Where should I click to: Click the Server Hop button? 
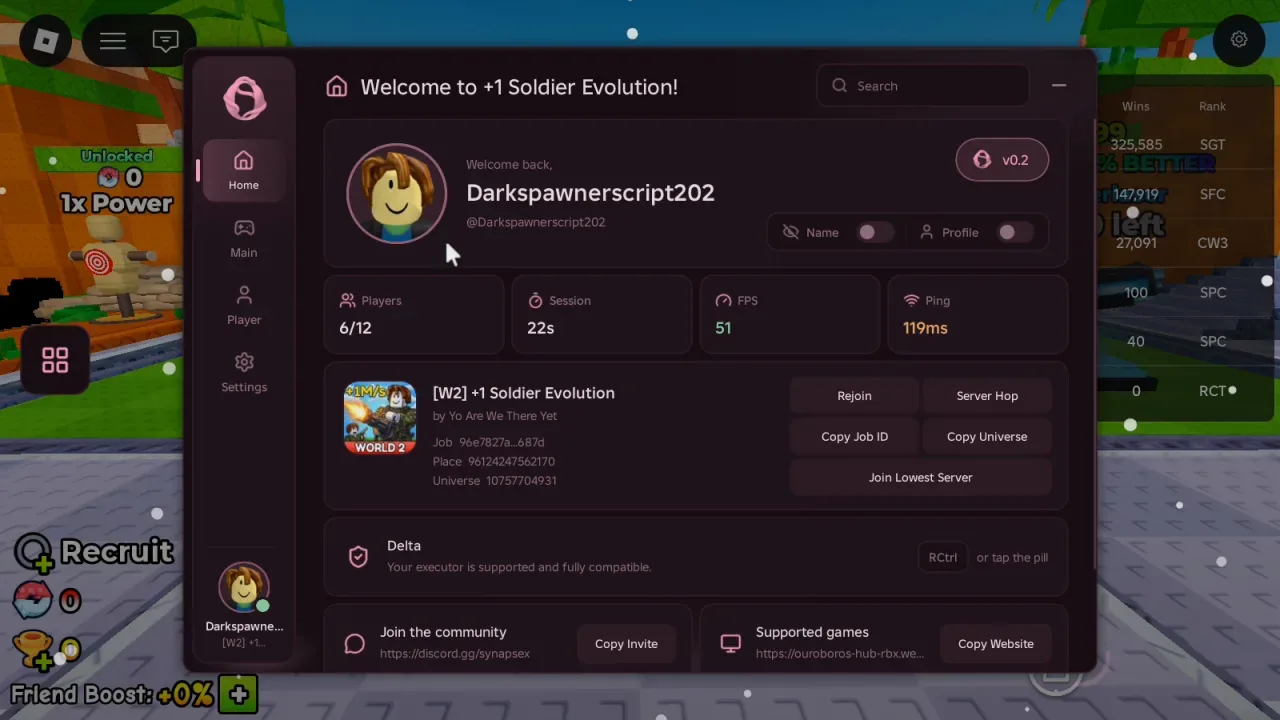point(987,396)
